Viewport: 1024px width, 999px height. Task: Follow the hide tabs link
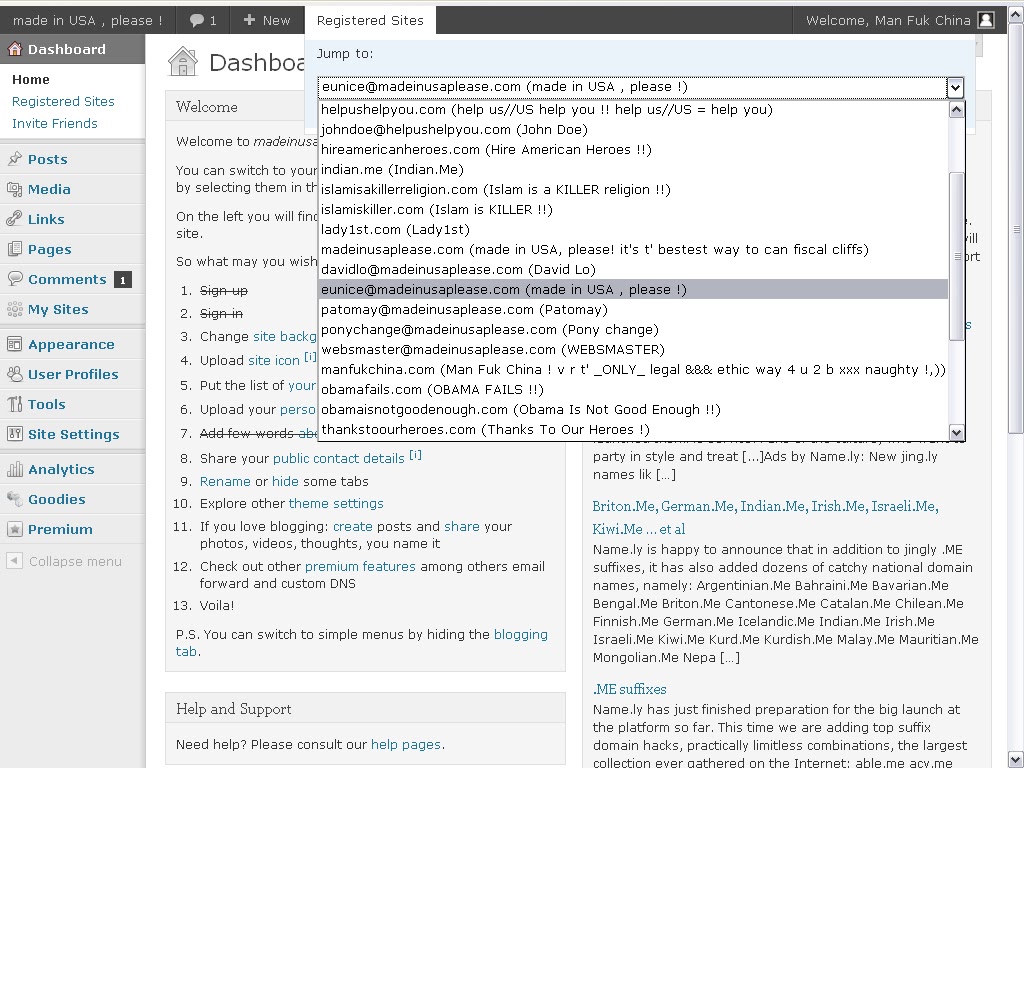pyautogui.click(x=285, y=481)
